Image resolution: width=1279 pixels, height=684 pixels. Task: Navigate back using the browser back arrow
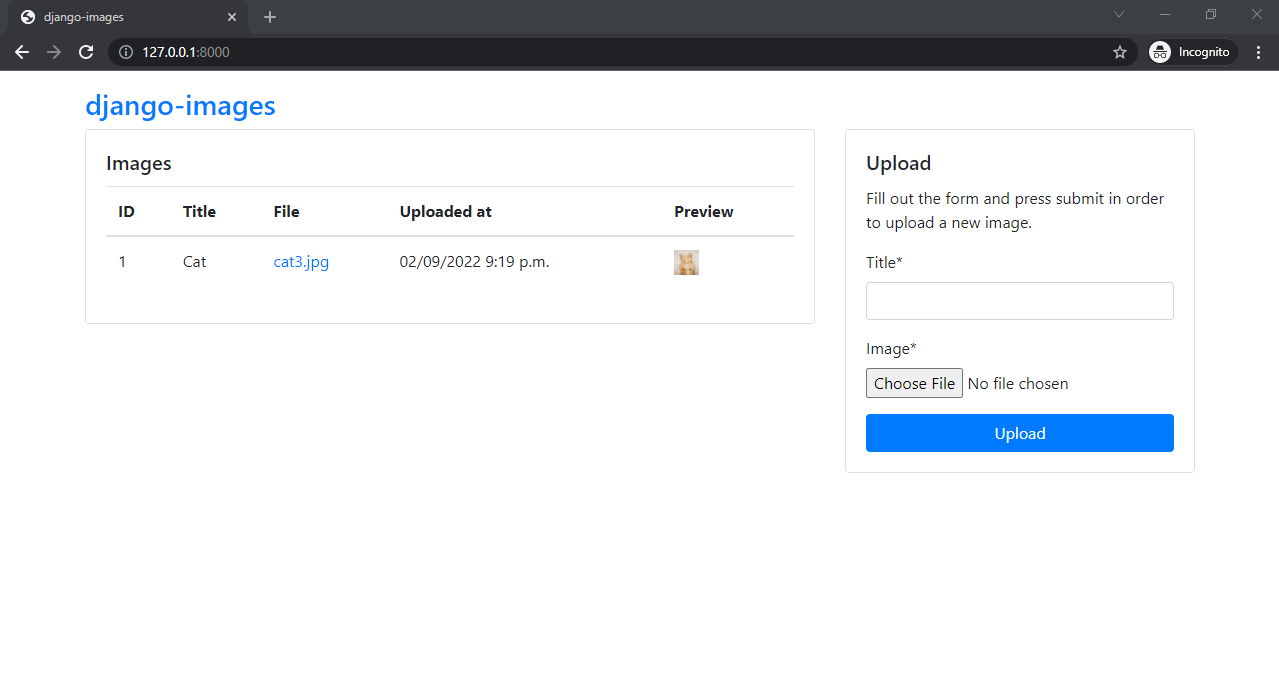[22, 52]
